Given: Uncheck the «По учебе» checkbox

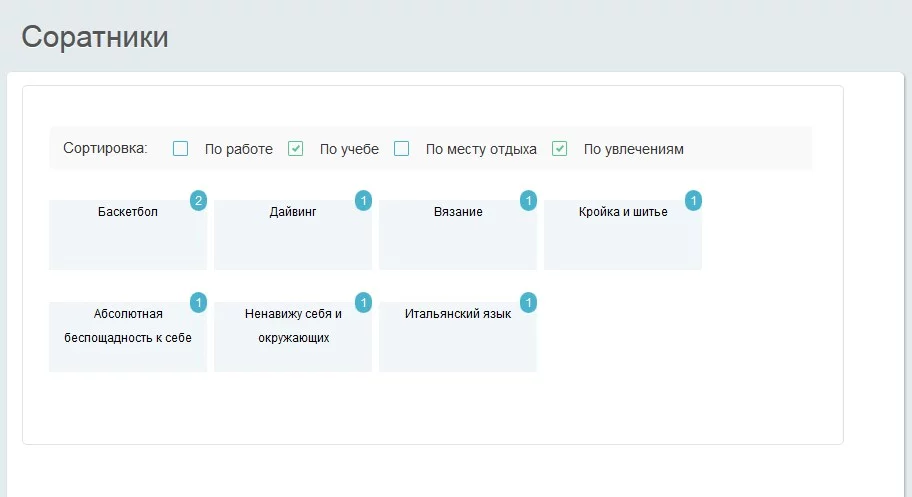Looking at the screenshot, I should [296, 149].
